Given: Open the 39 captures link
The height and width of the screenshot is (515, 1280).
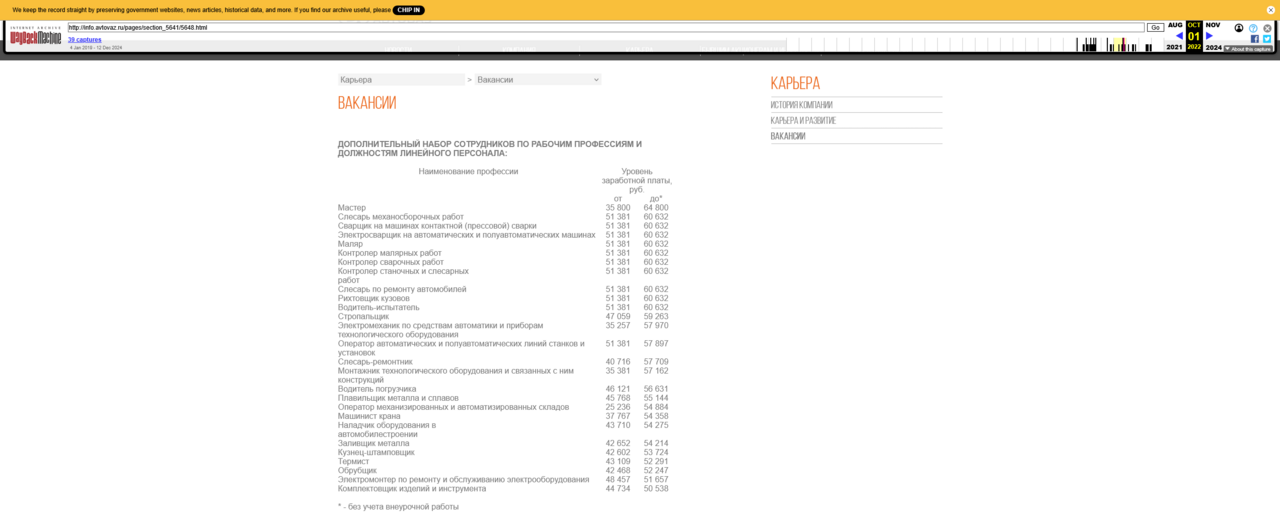Looking at the screenshot, I should [85, 40].
